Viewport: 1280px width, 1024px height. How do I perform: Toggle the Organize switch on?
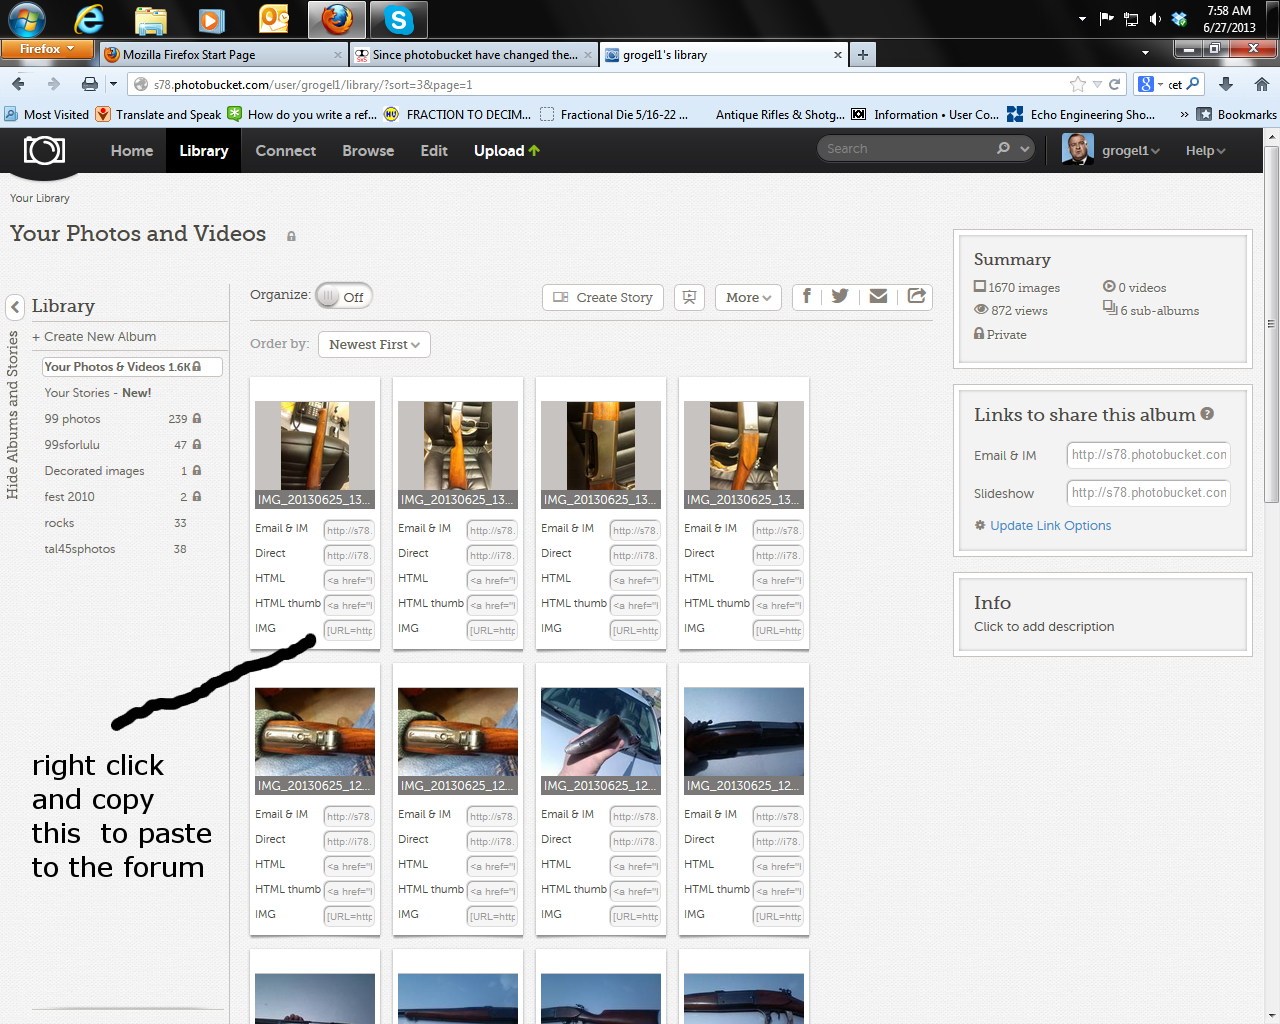(x=343, y=297)
